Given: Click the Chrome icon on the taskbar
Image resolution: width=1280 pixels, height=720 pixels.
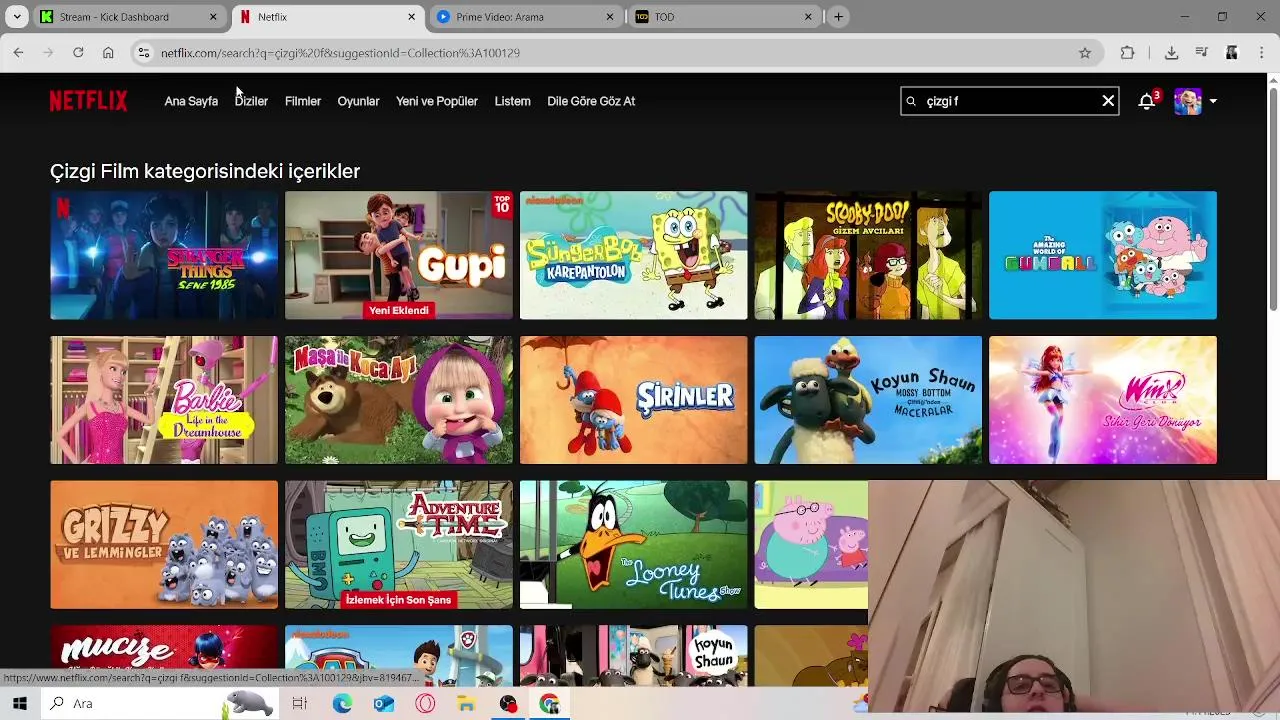Looking at the screenshot, I should 549,704.
